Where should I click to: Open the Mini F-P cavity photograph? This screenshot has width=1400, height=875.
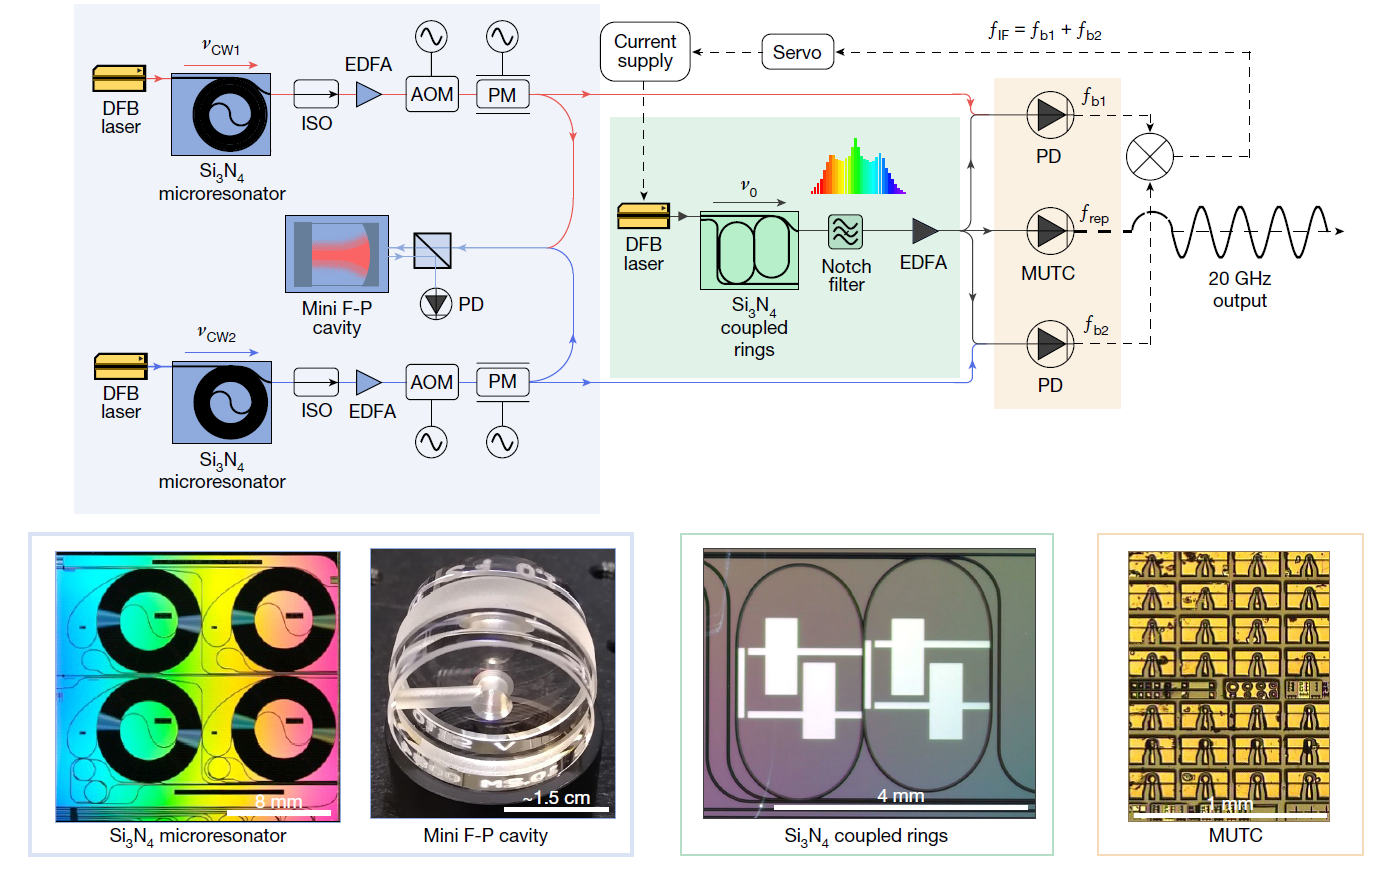[493, 684]
